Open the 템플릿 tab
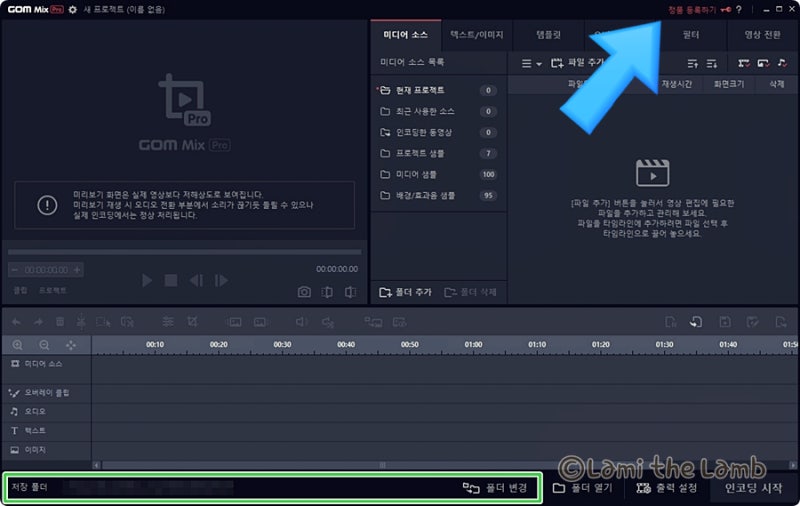 pyautogui.click(x=548, y=35)
